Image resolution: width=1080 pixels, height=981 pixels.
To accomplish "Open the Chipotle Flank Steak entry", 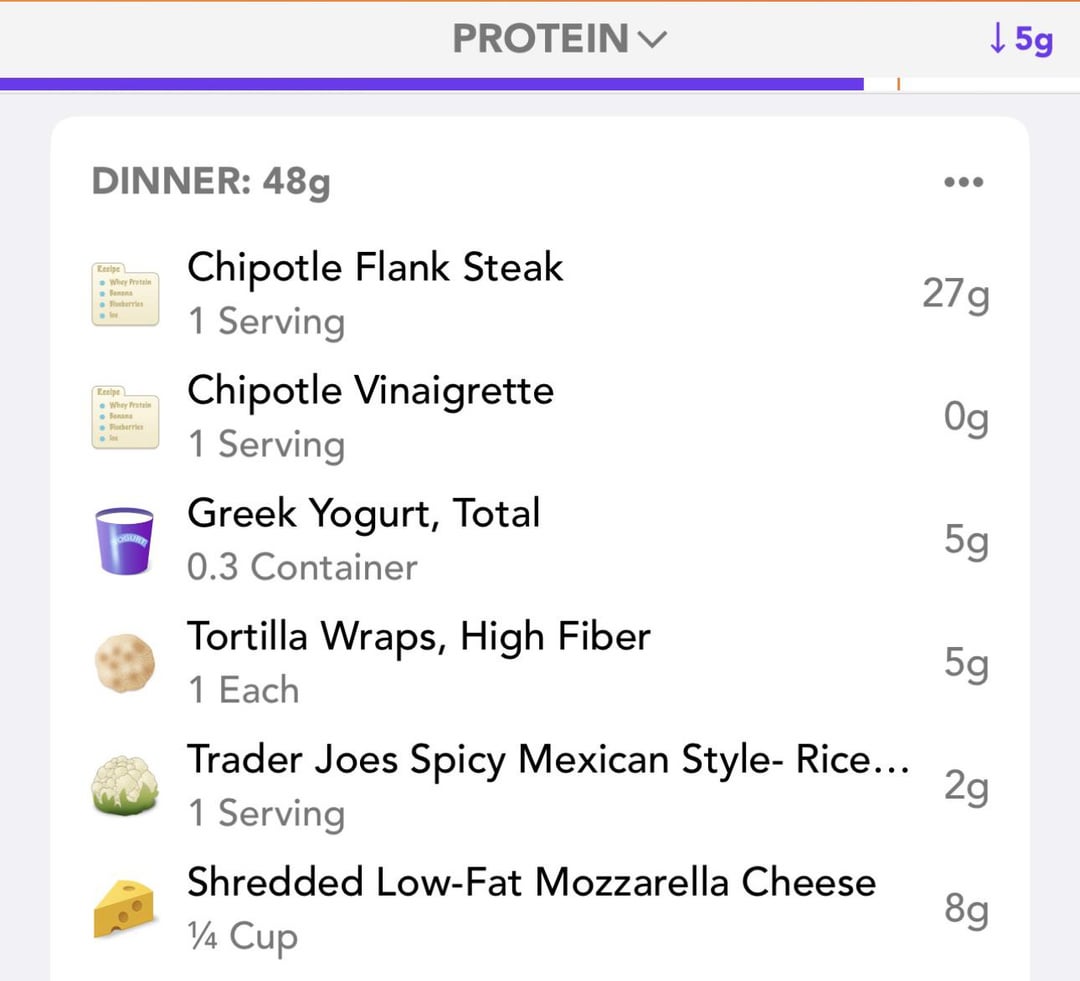I will coord(540,294).
